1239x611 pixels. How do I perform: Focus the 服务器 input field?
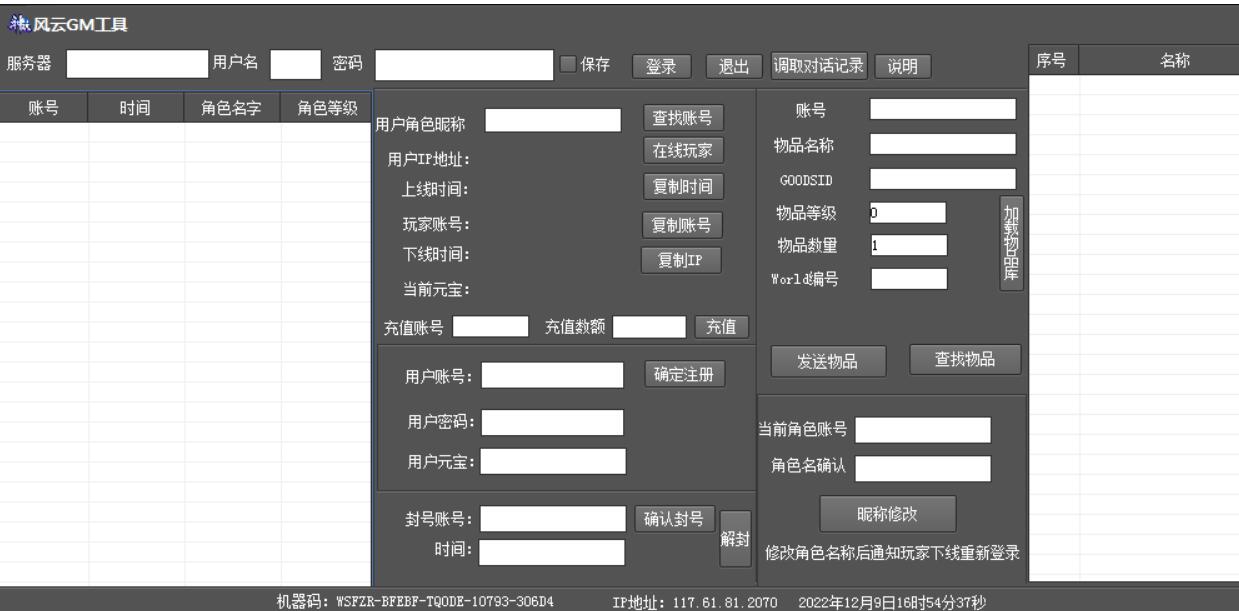click(x=137, y=64)
